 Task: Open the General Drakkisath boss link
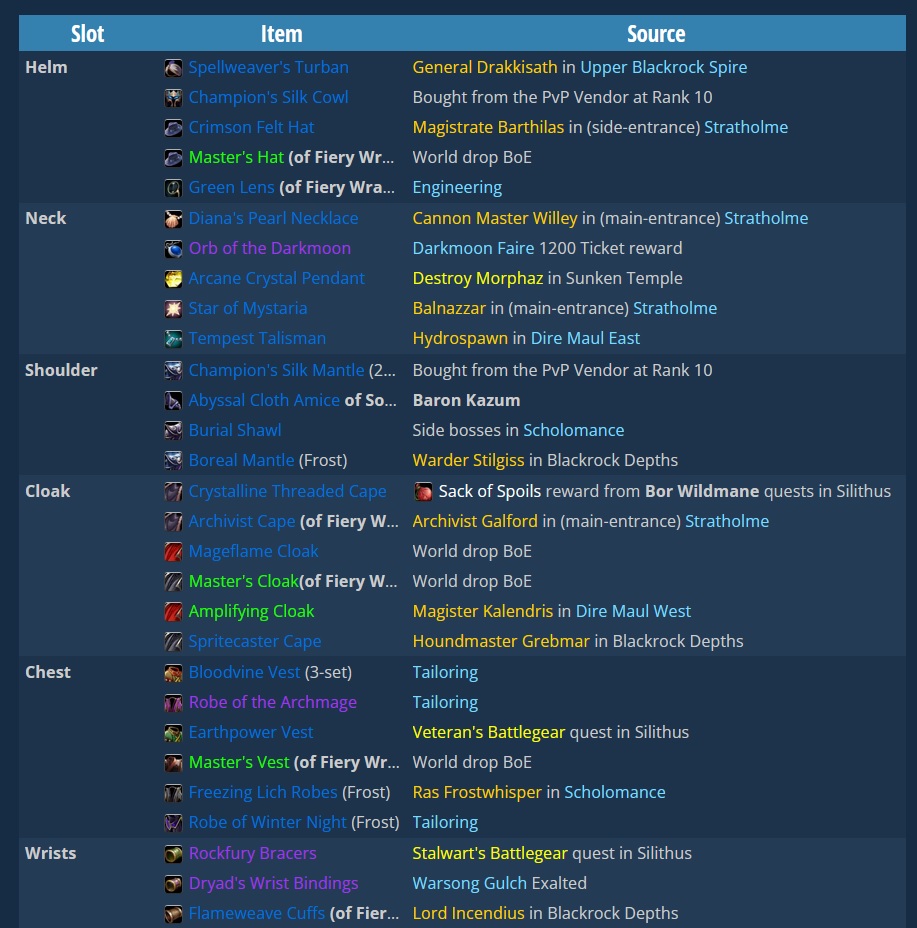pyautogui.click(x=485, y=67)
